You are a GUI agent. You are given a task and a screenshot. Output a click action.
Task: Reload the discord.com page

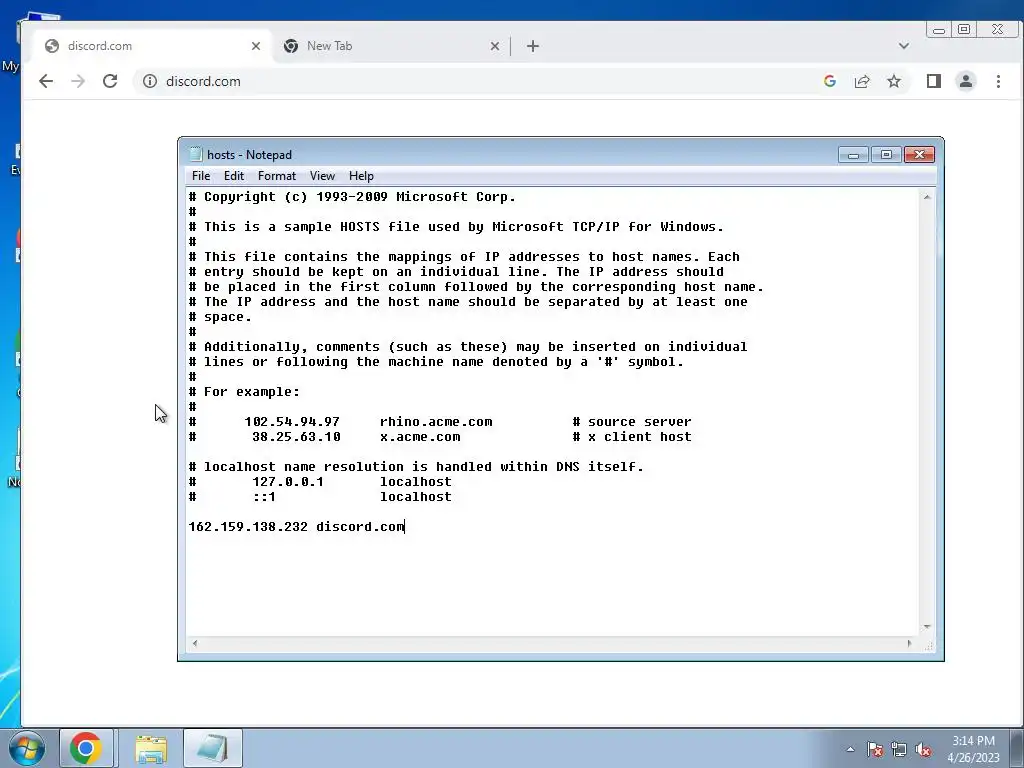click(x=110, y=81)
